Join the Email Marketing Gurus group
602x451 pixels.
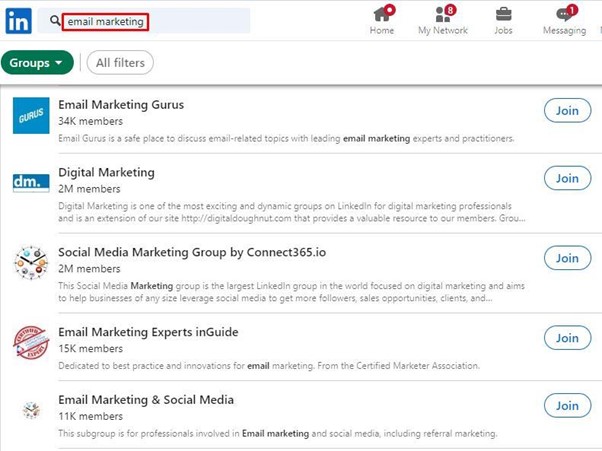click(x=567, y=111)
